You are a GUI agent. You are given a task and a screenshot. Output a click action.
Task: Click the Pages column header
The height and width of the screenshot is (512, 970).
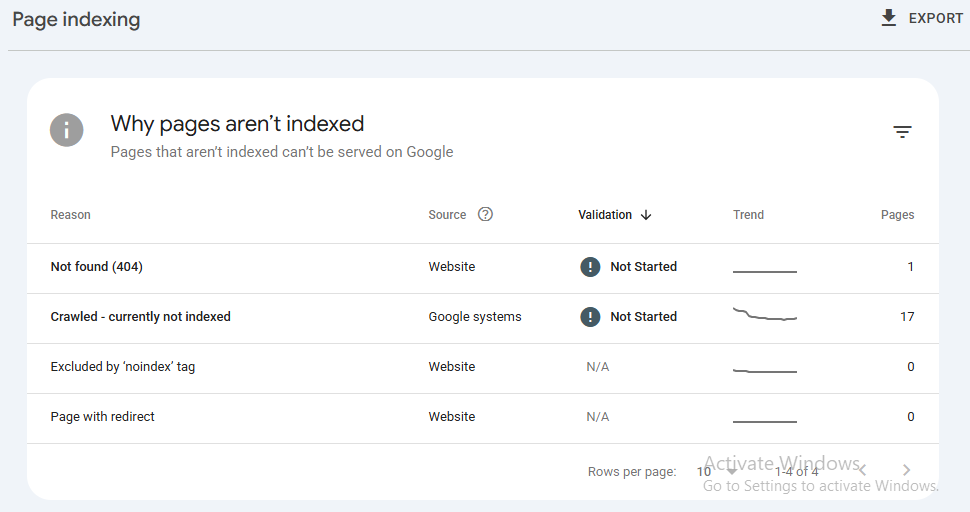coord(898,215)
